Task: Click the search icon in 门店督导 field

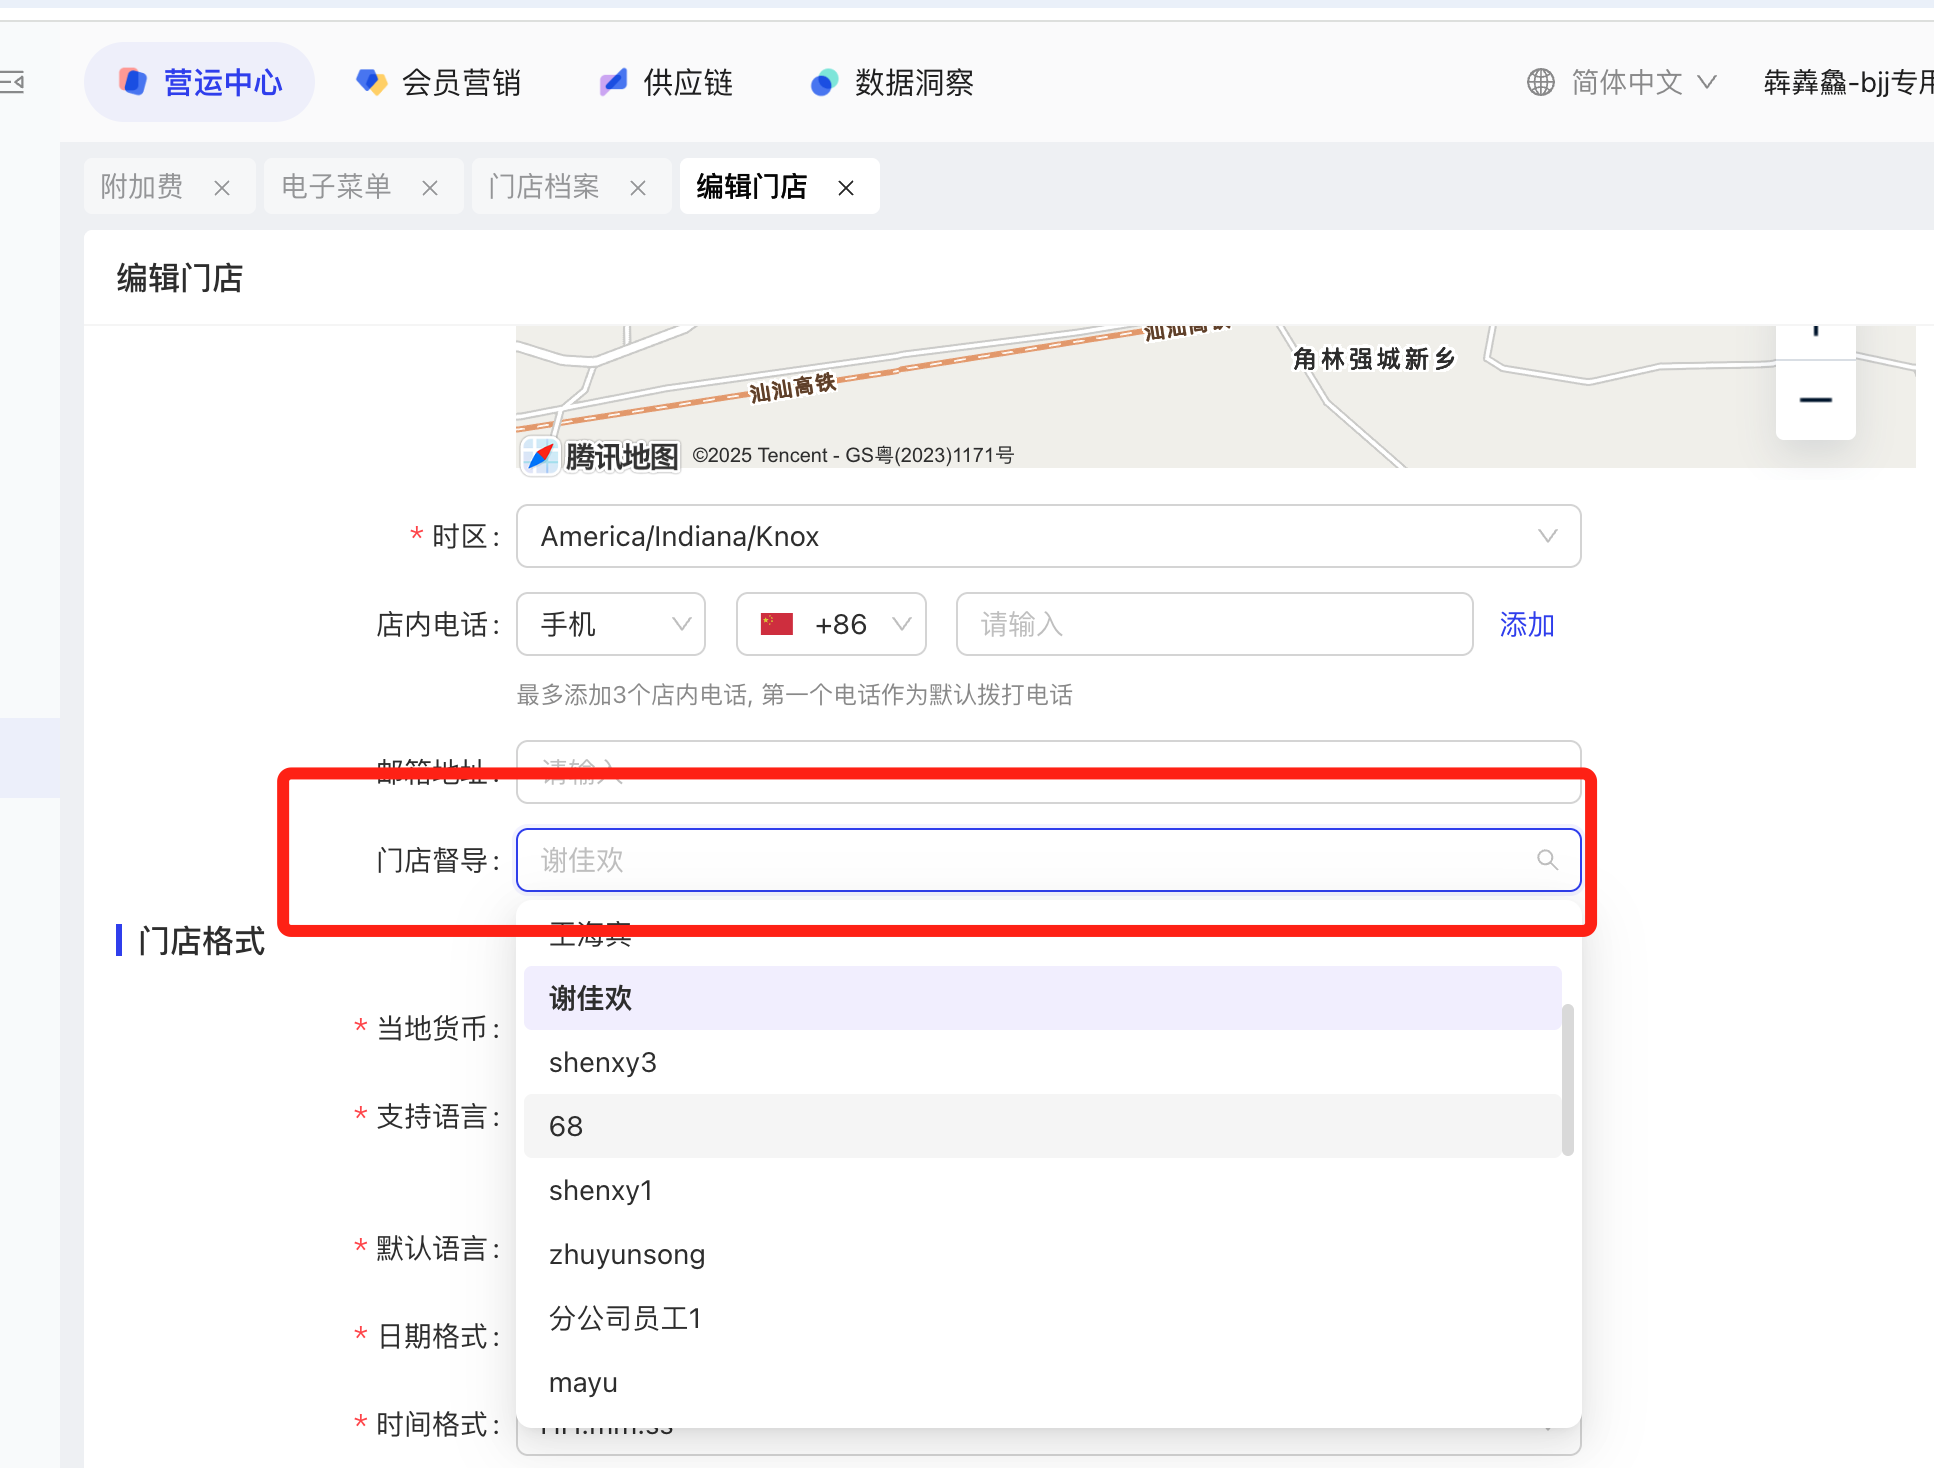Action: click(1547, 860)
